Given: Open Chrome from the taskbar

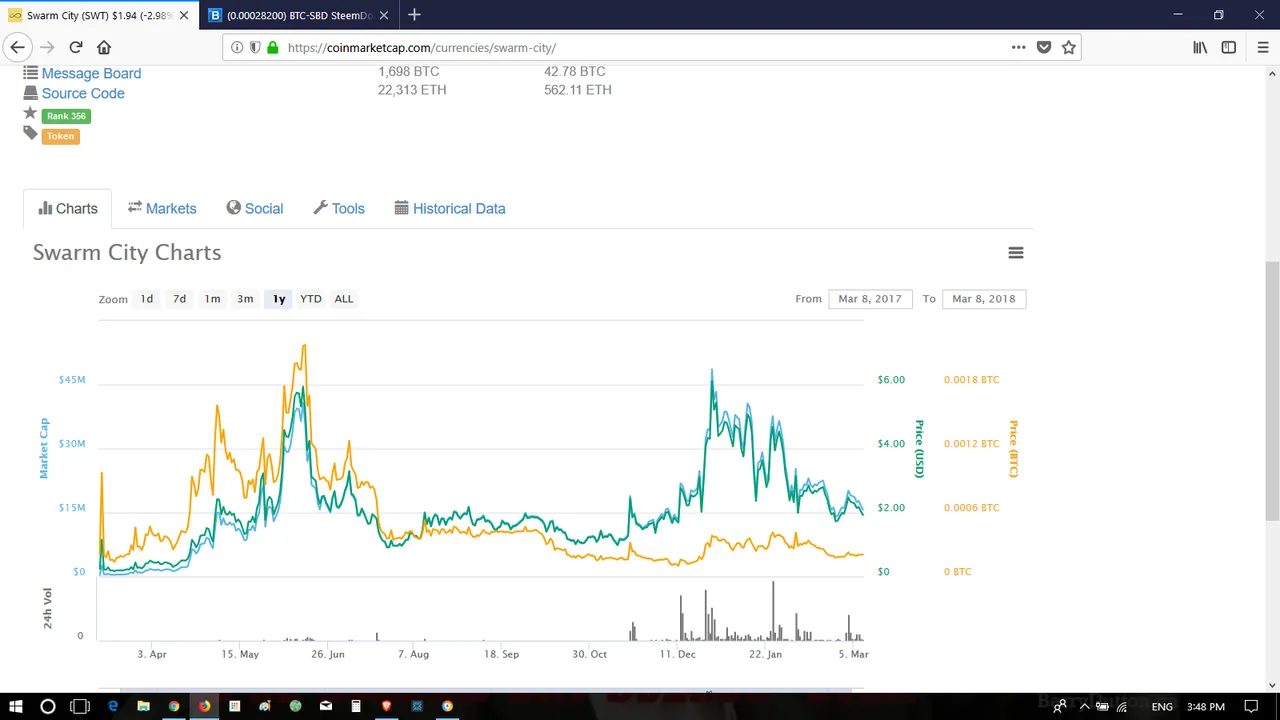Looking at the screenshot, I should point(174,706).
